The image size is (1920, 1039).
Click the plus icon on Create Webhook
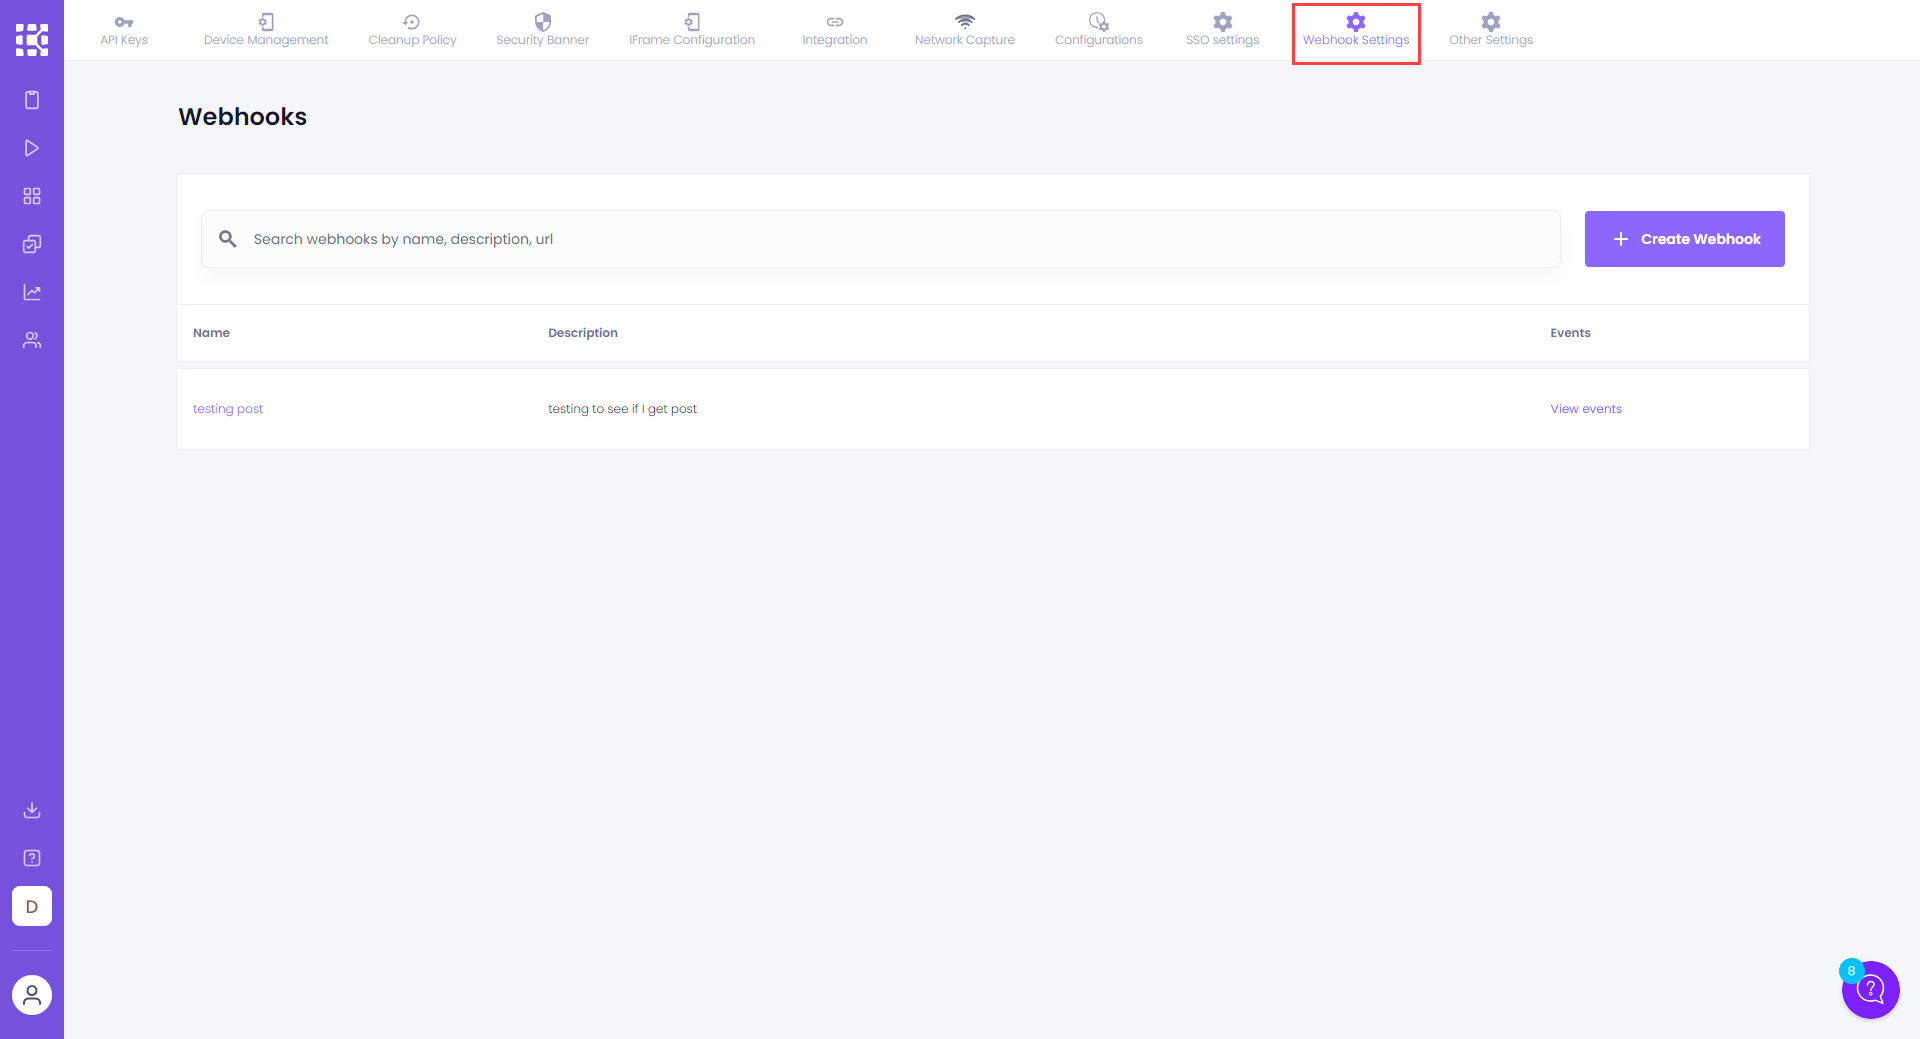click(1621, 239)
